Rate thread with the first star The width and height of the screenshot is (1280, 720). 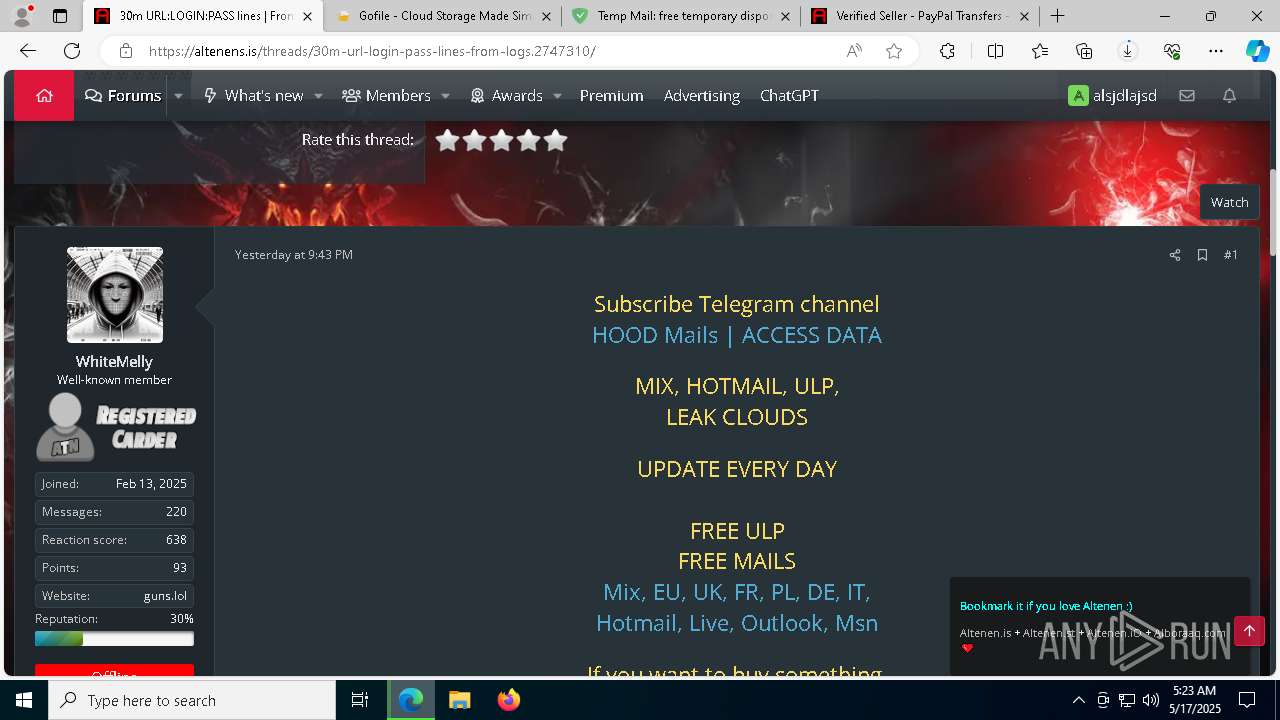coord(447,140)
